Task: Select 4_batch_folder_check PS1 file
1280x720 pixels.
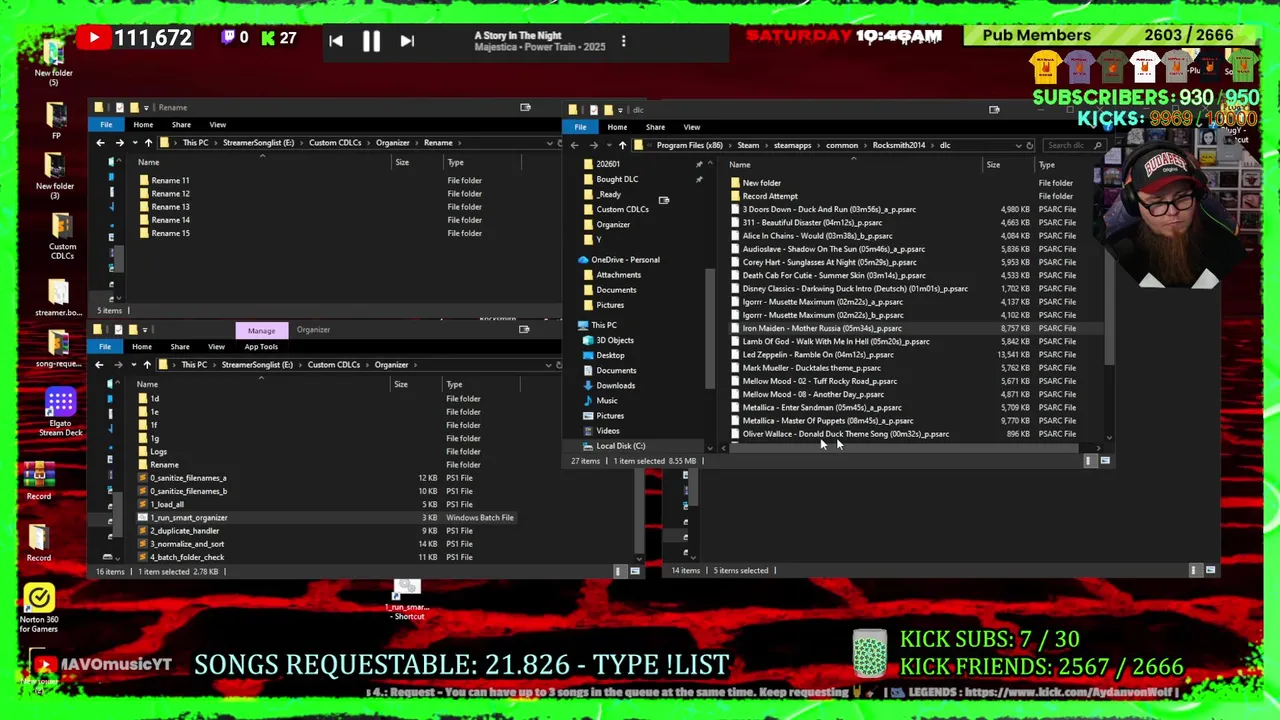Action: pyautogui.click(x=187, y=557)
